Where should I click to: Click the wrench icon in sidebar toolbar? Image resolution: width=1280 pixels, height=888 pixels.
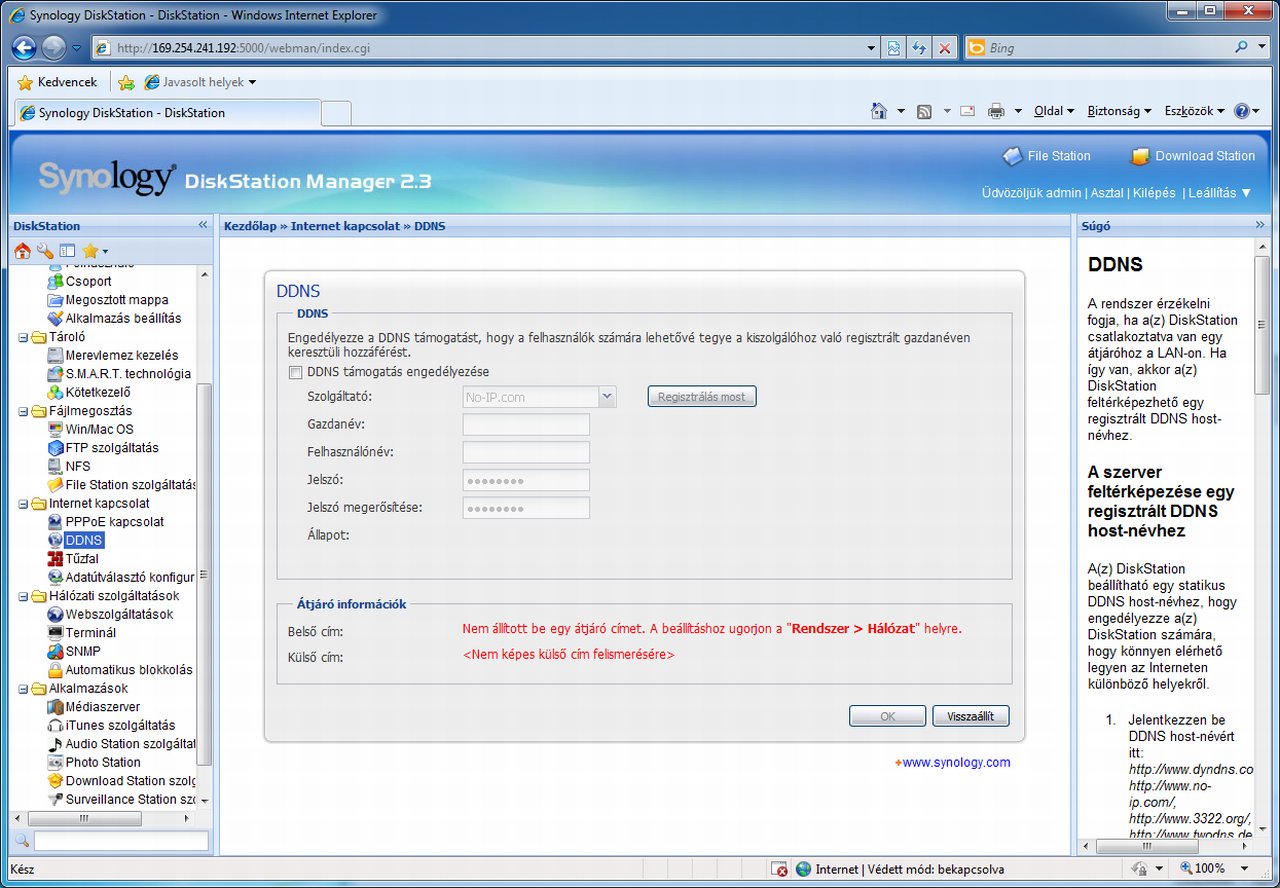(x=45, y=251)
